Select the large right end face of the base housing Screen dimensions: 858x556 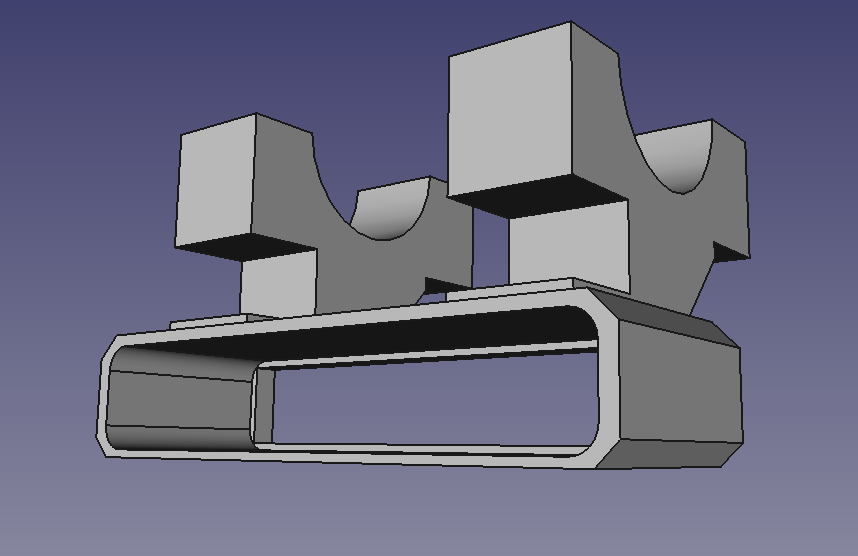[x=680, y=383]
